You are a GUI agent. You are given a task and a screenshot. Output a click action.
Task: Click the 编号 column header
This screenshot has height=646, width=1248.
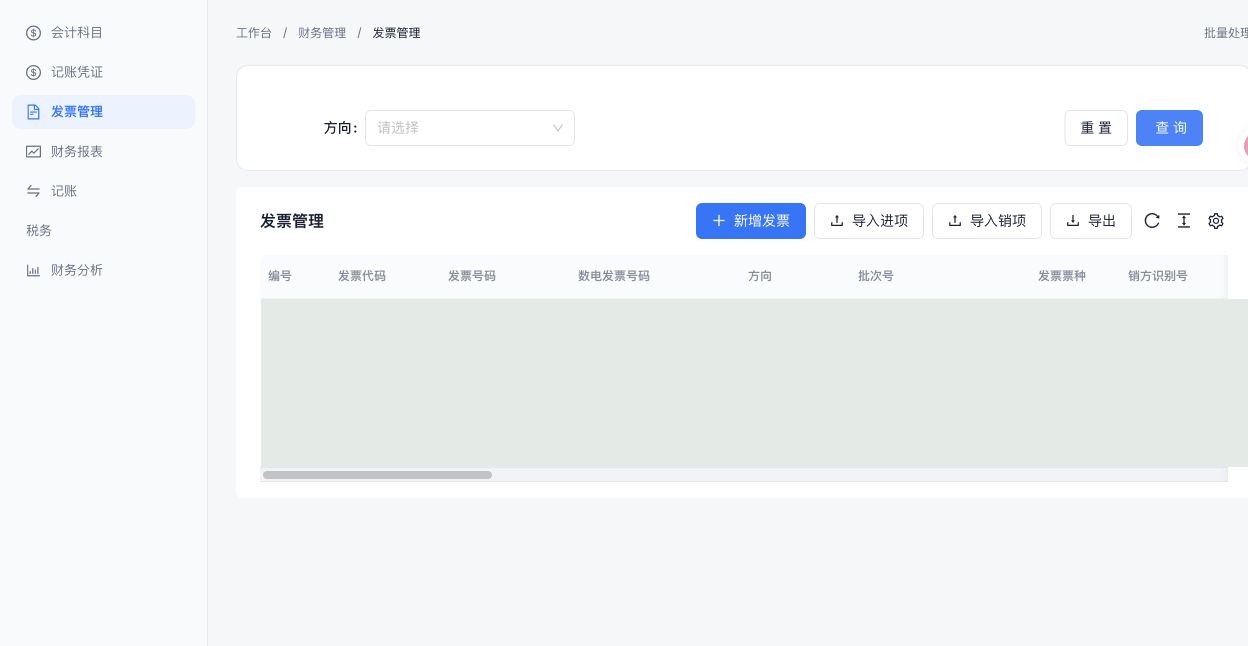click(280, 276)
